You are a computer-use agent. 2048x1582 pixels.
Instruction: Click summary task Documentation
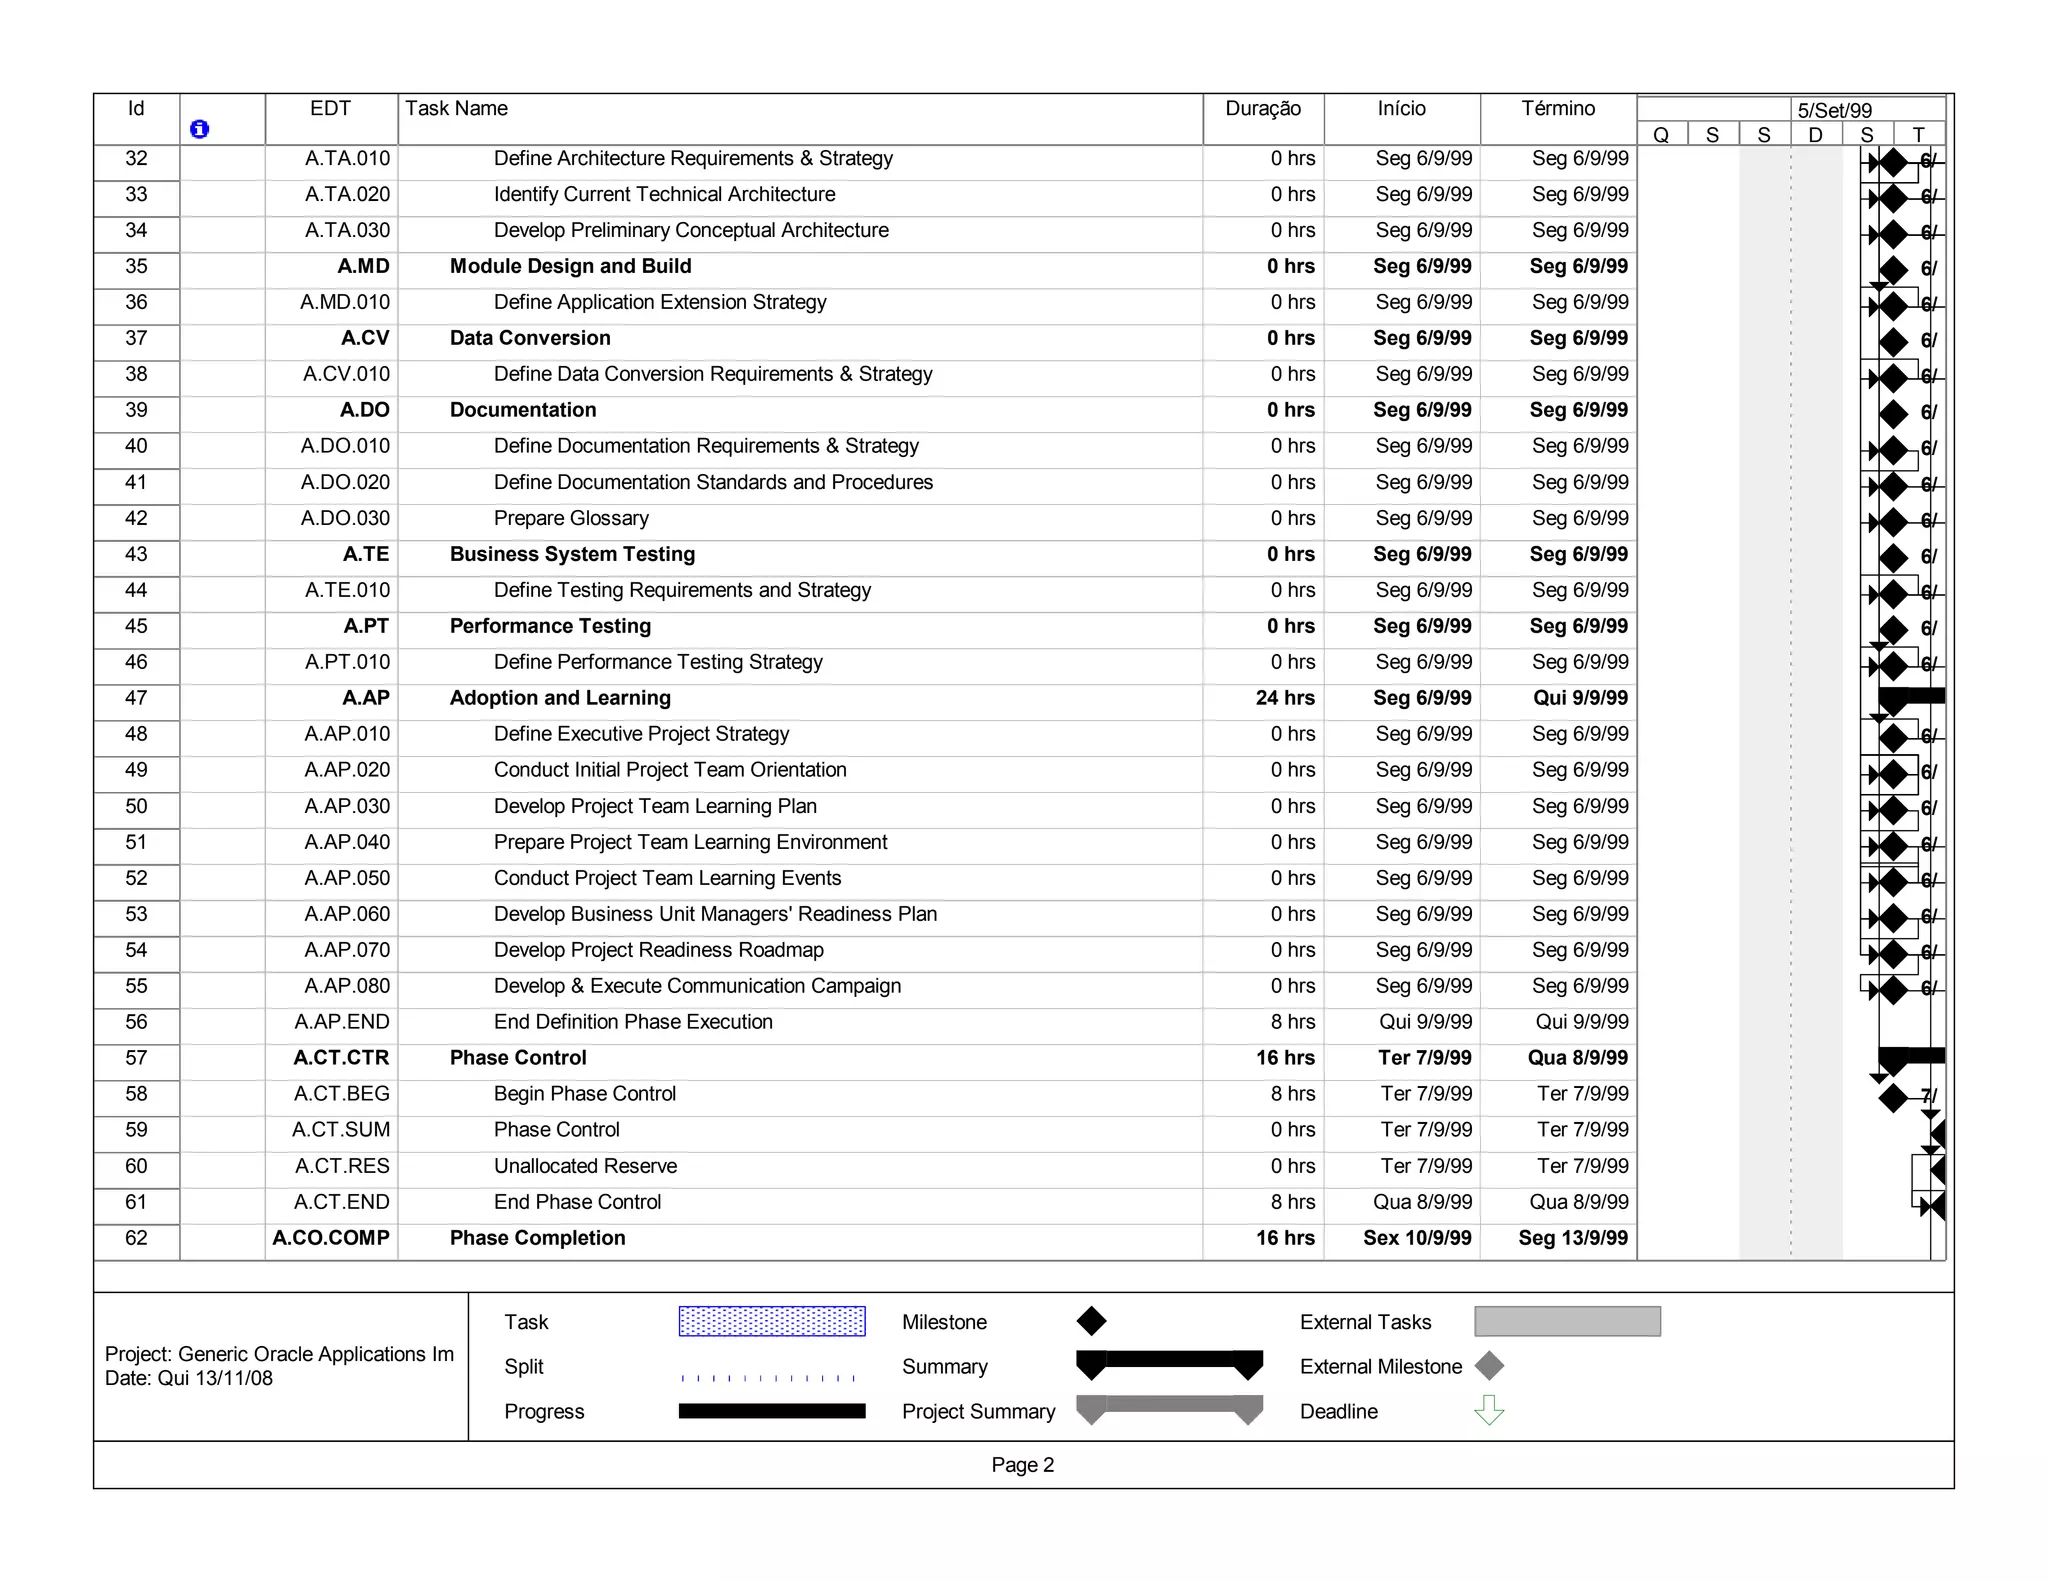tap(523, 410)
